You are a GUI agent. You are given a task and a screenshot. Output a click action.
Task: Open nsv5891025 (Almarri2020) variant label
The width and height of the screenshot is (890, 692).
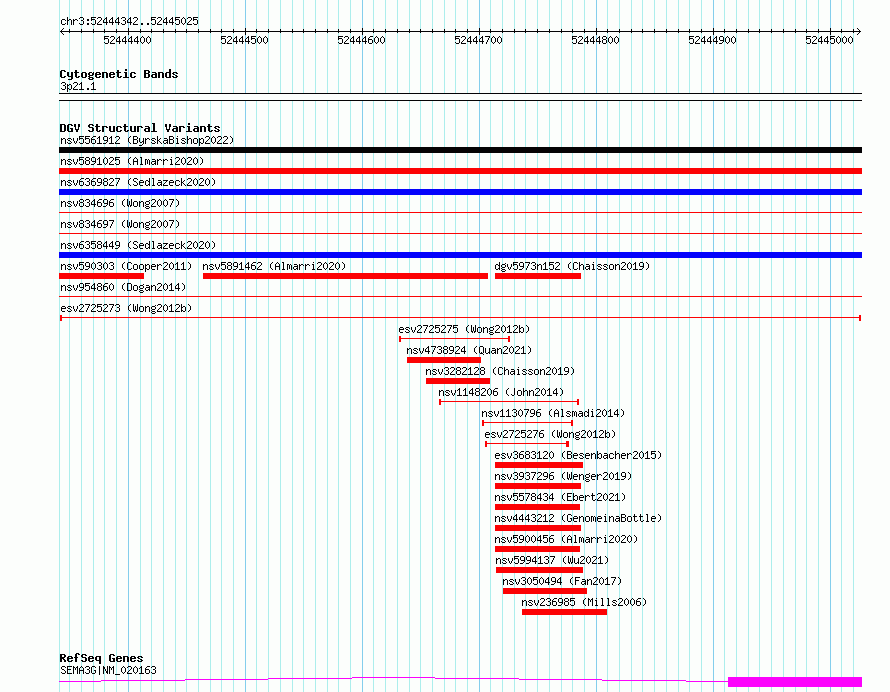(x=132, y=161)
